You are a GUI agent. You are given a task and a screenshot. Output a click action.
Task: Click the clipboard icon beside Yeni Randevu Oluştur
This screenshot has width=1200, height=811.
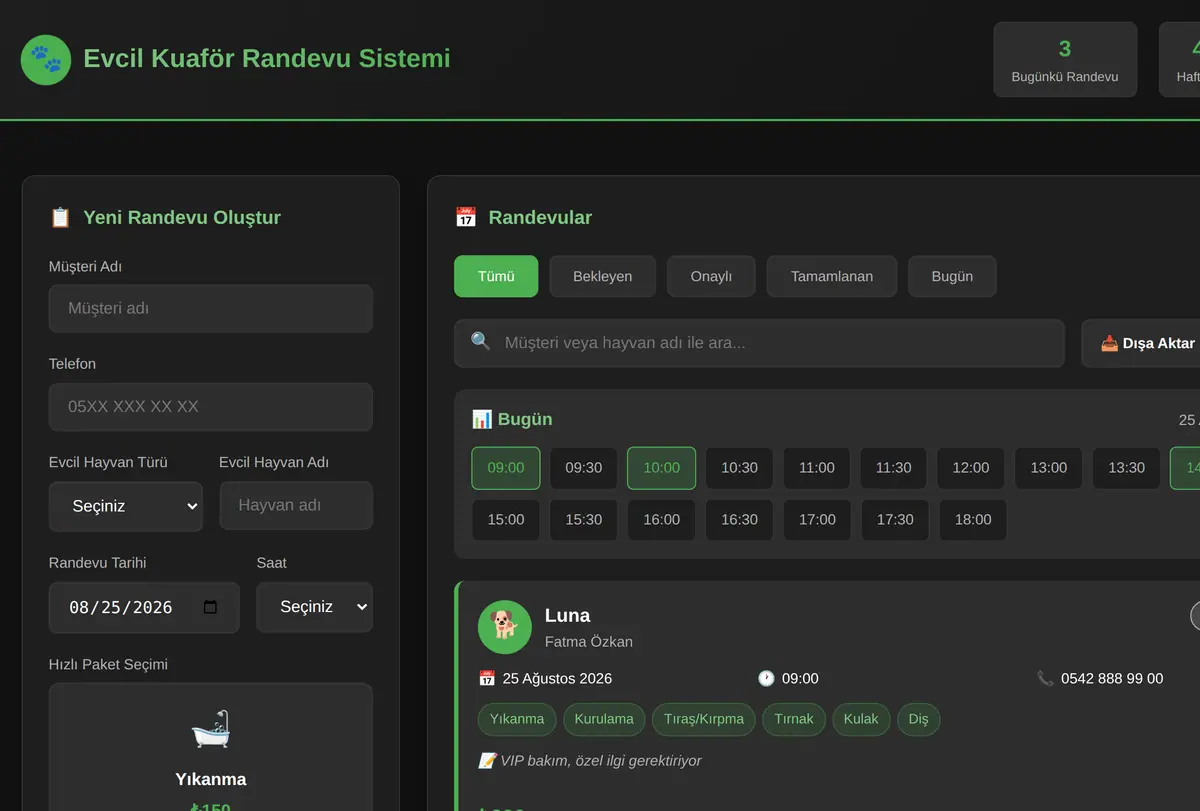click(60, 218)
